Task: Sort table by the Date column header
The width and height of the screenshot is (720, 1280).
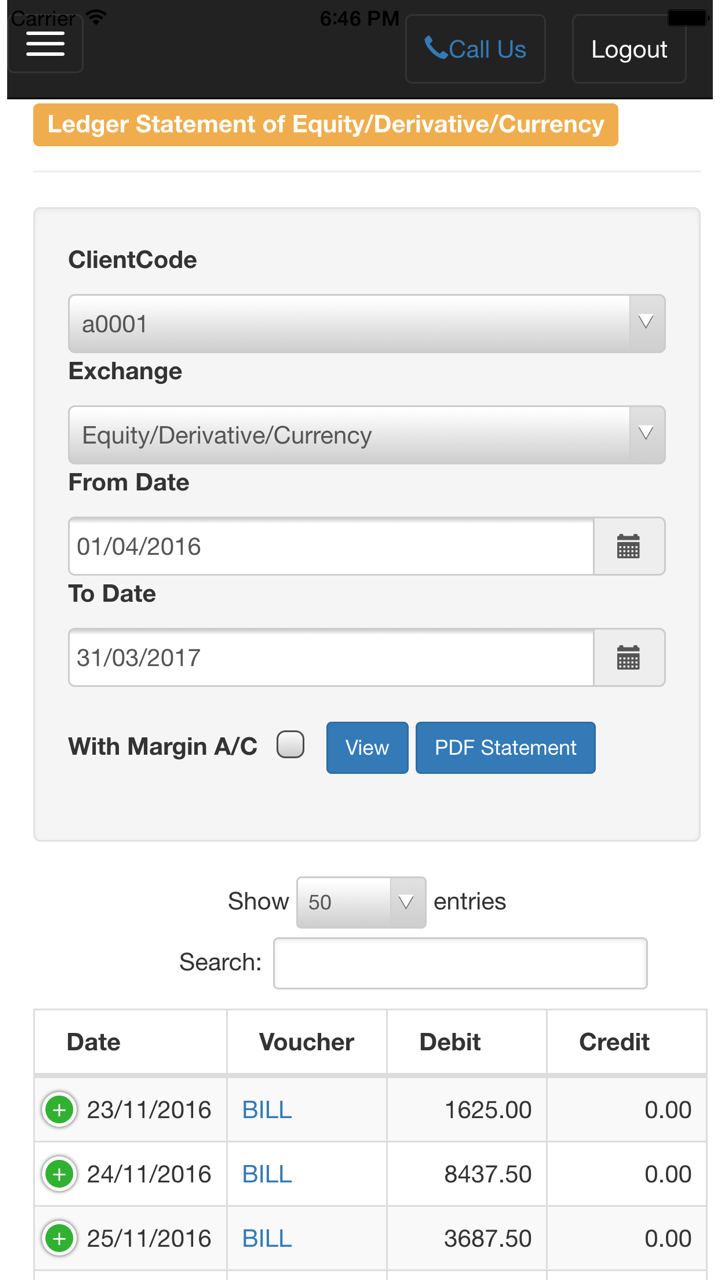Action: (94, 1042)
